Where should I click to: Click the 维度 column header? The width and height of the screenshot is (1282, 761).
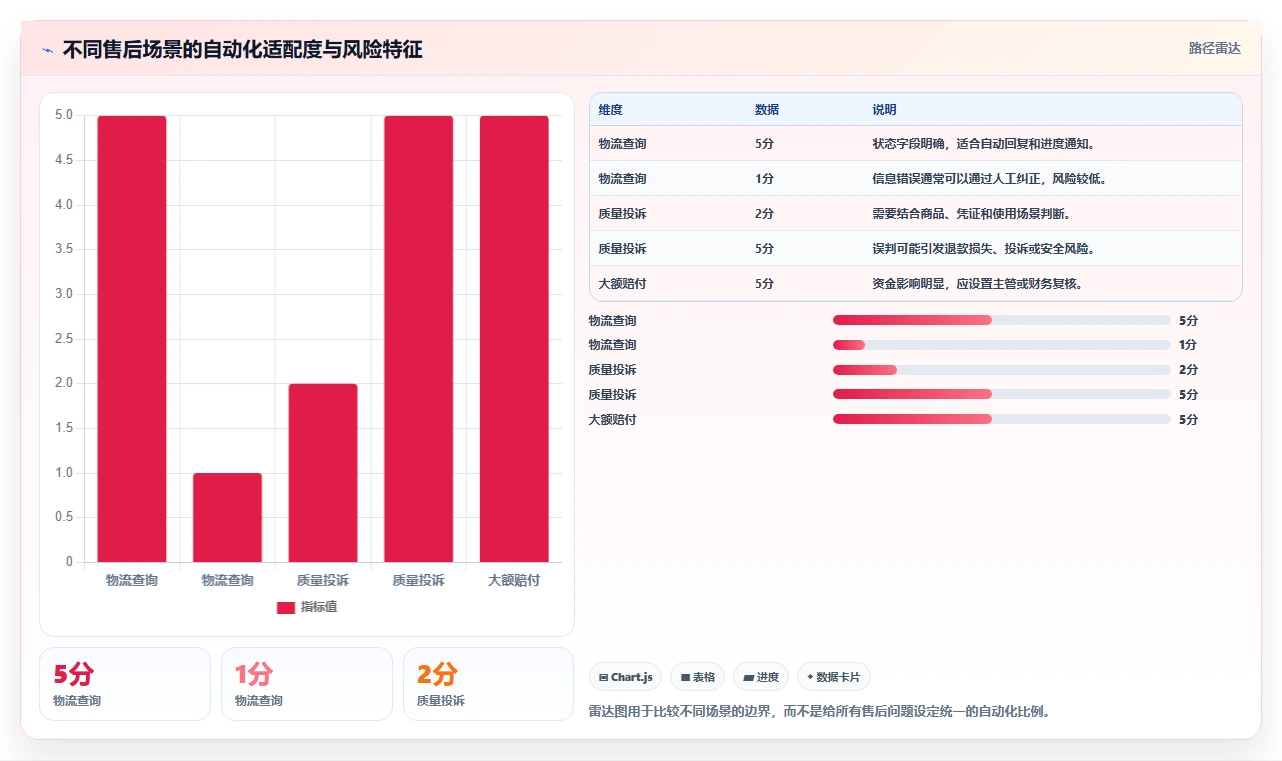pyautogui.click(x=610, y=110)
